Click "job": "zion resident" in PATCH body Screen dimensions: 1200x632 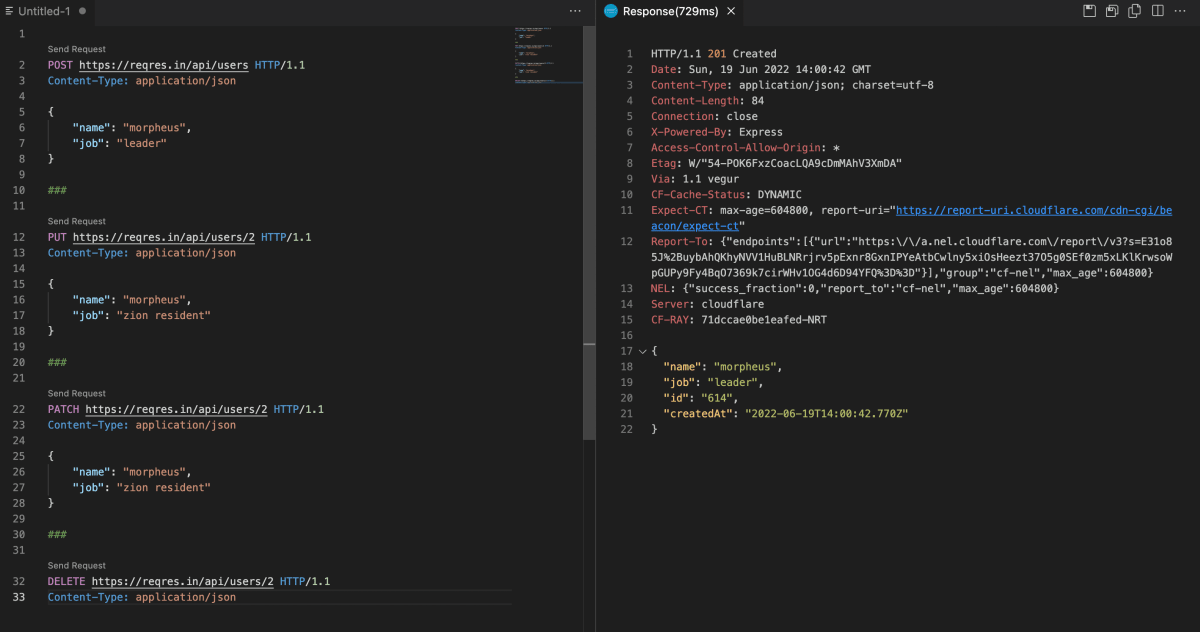point(142,487)
